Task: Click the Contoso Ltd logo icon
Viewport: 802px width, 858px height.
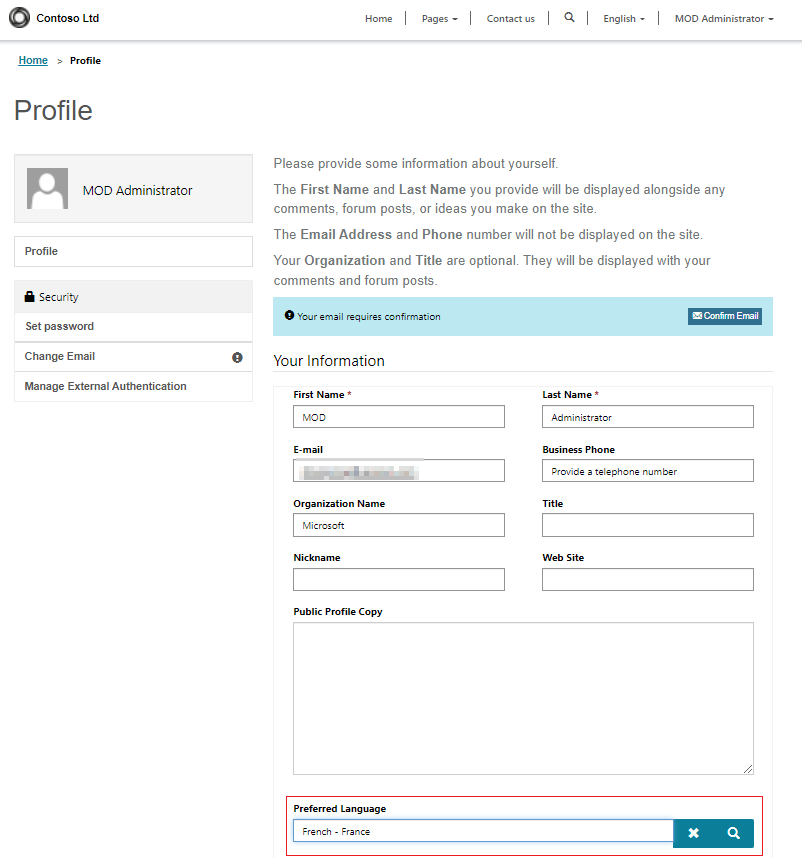Action: [x=20, y=18]
